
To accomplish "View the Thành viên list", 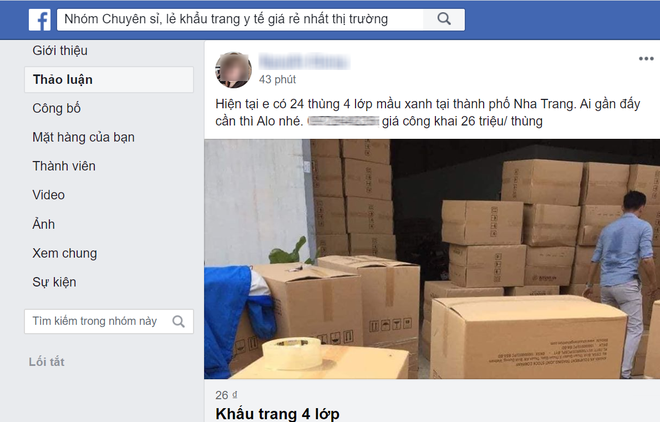I will (64, 166).
